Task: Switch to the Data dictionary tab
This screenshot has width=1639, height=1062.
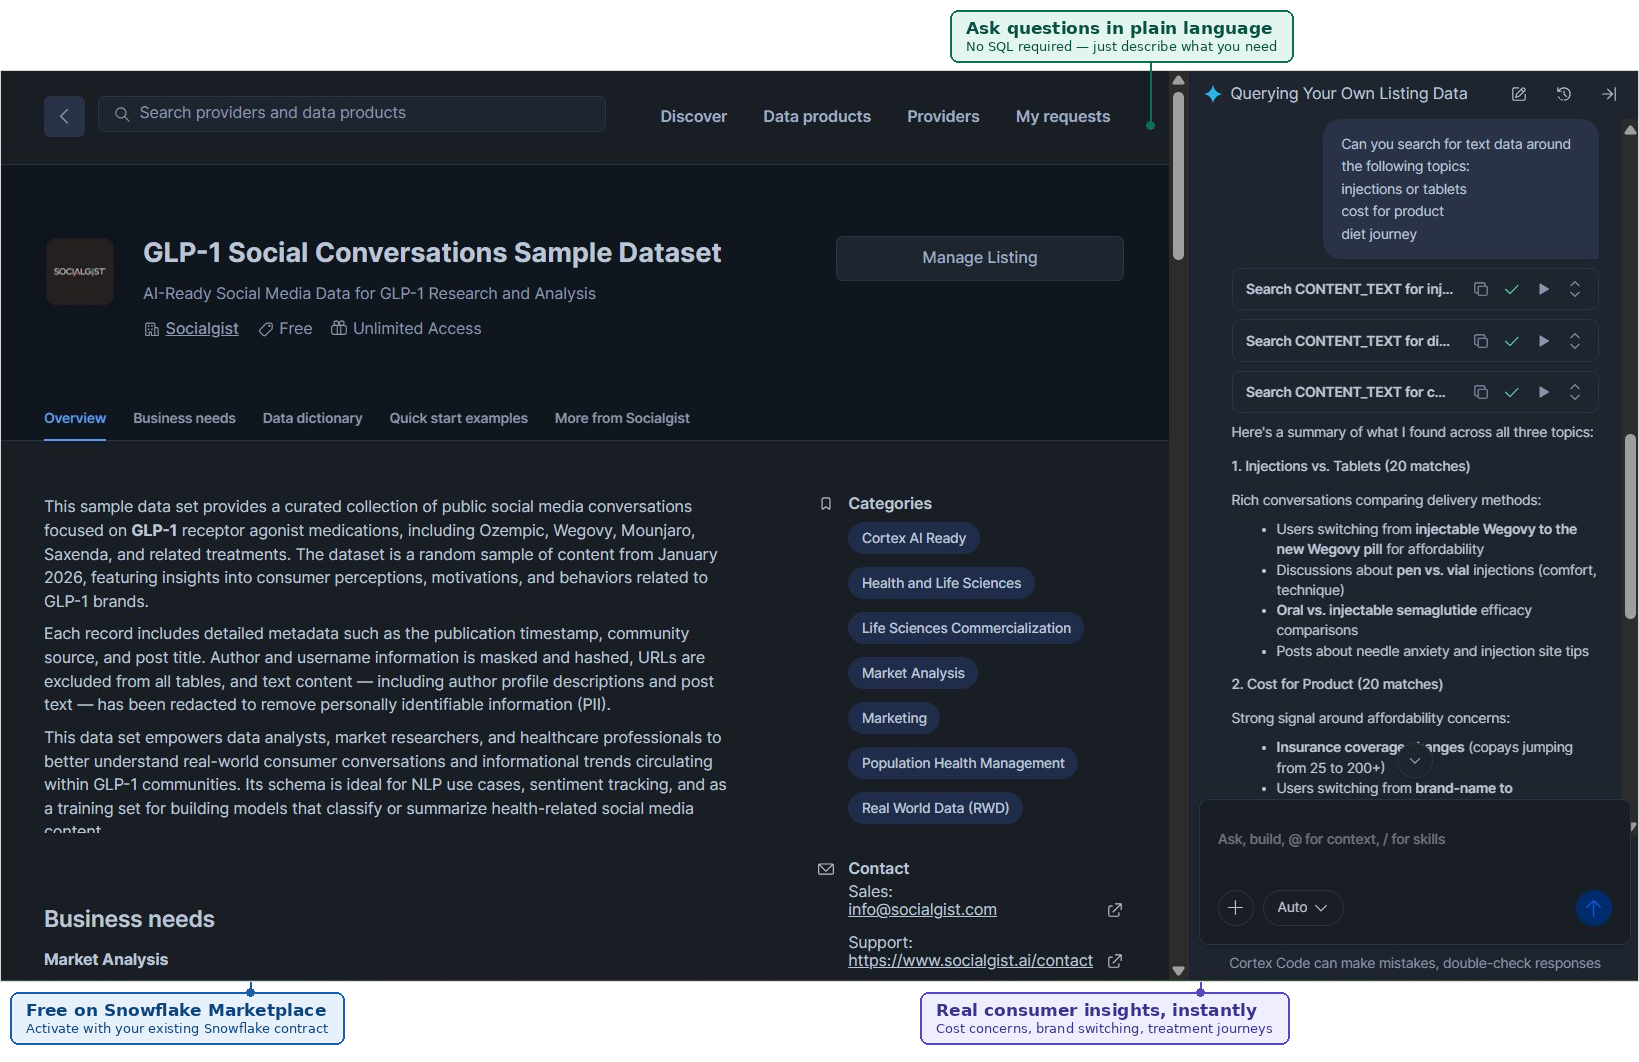Action: pyautogui.click(x=312, y=418)
